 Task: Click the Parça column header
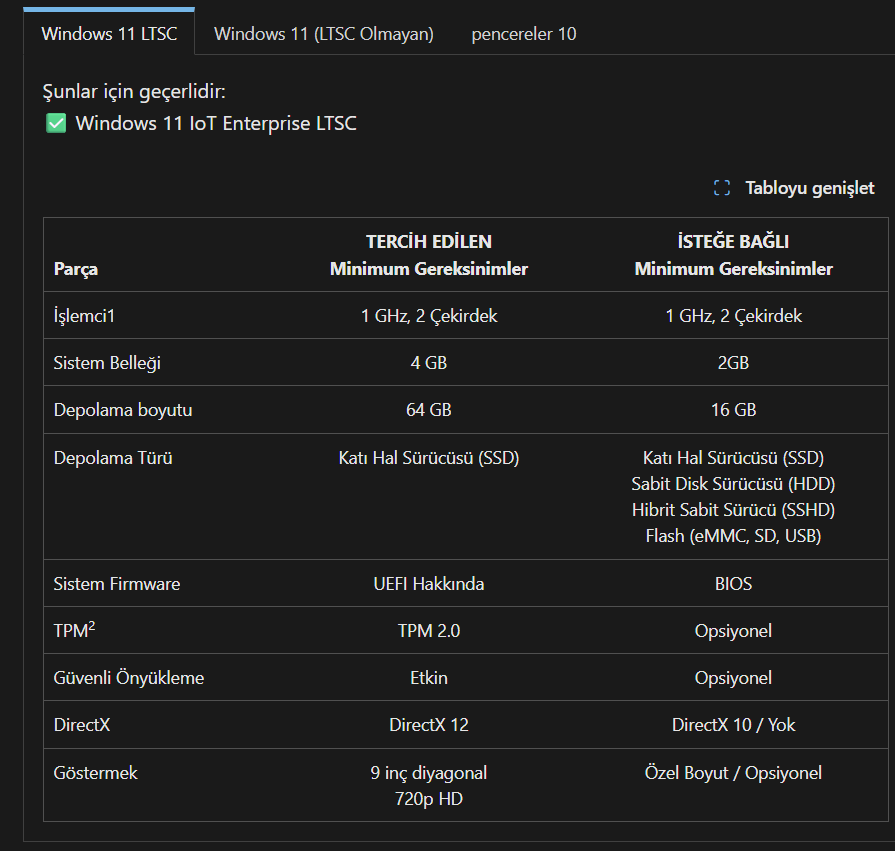click(76, 269)
